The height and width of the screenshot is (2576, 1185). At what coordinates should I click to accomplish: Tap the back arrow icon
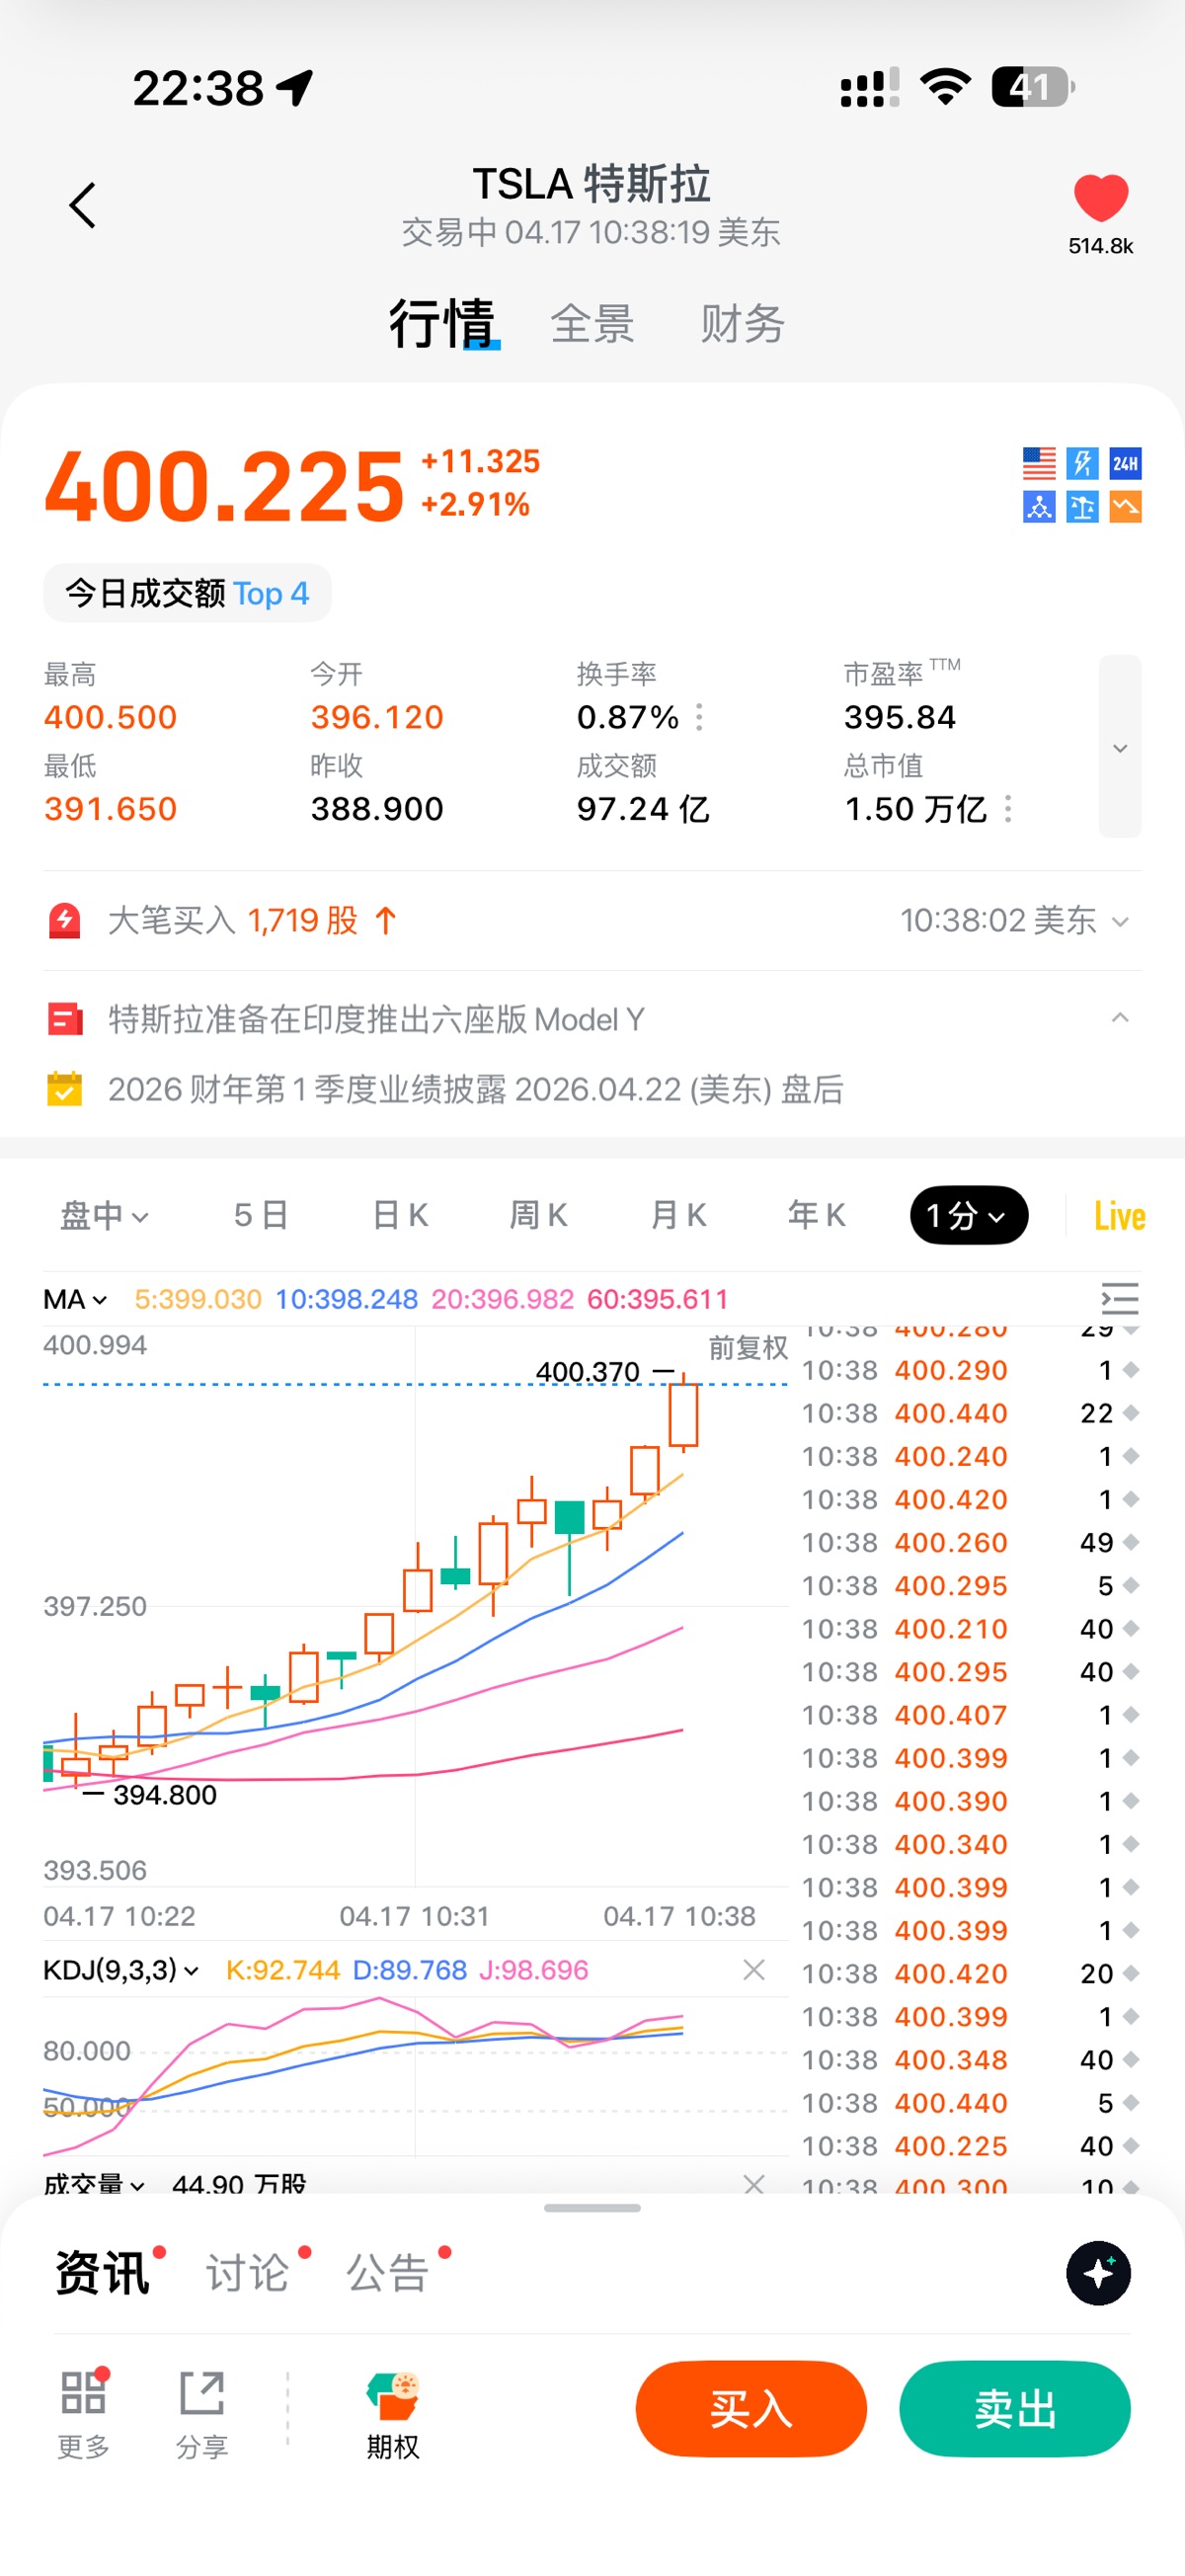point(82,205)
